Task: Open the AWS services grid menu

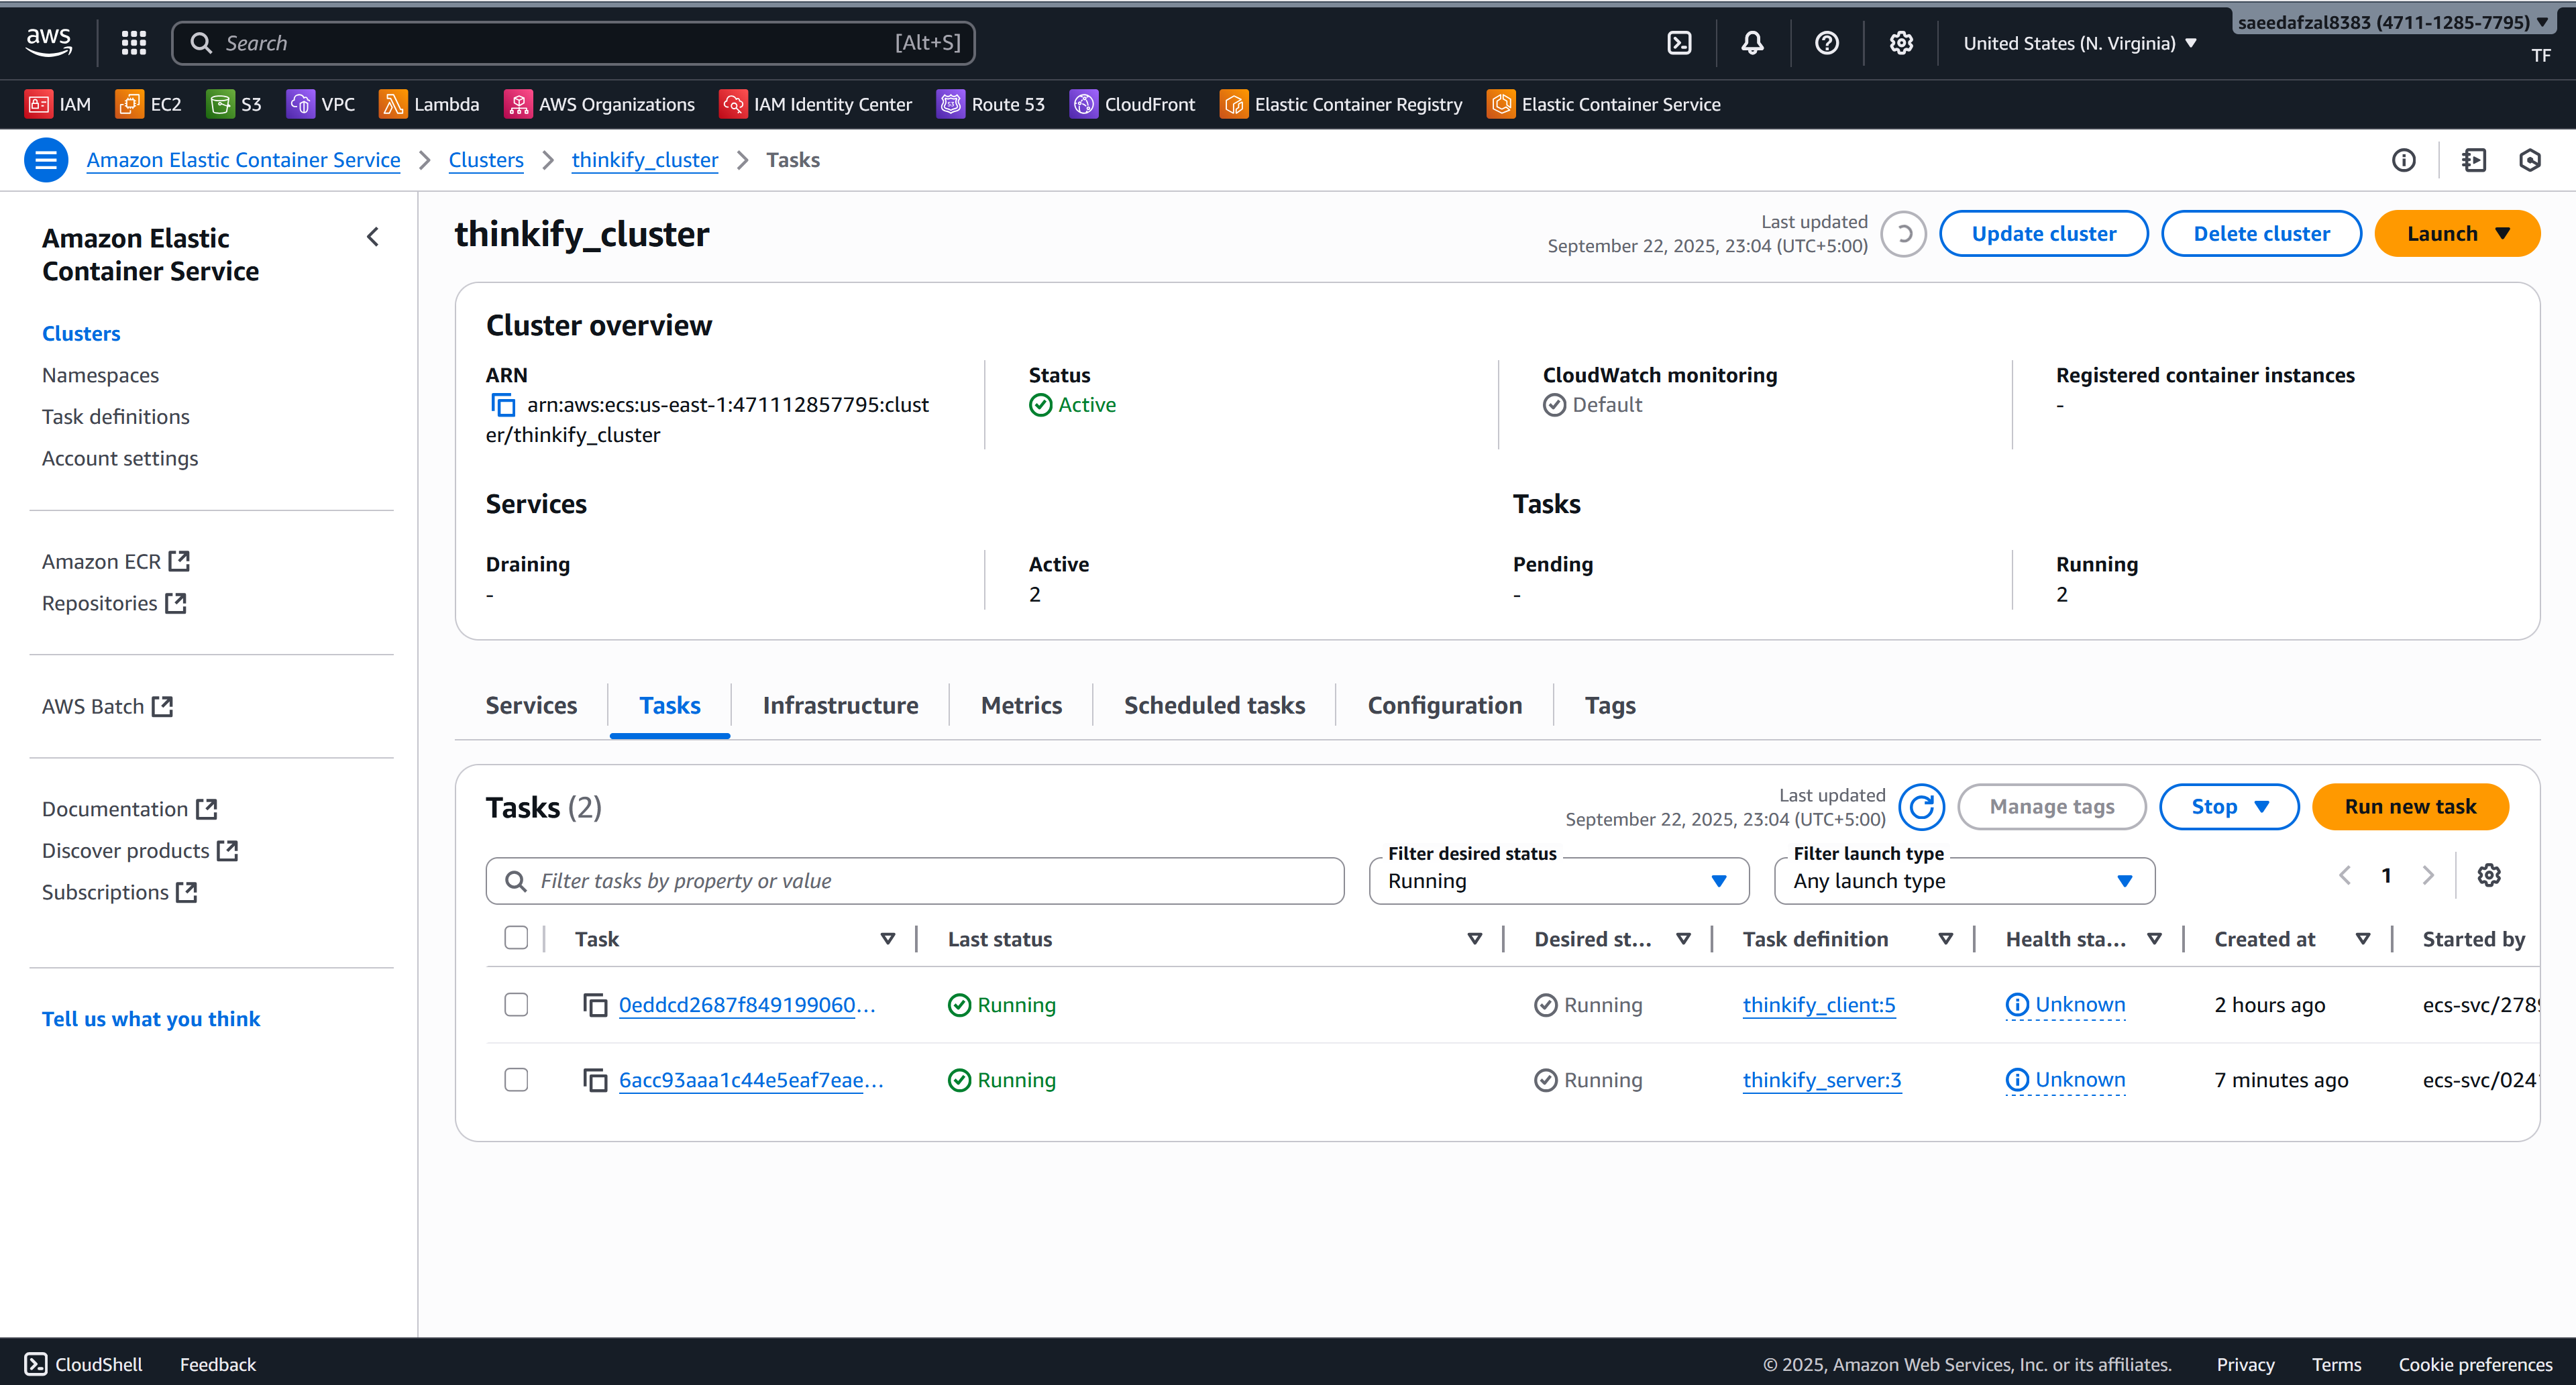Action: coord(133,42)
